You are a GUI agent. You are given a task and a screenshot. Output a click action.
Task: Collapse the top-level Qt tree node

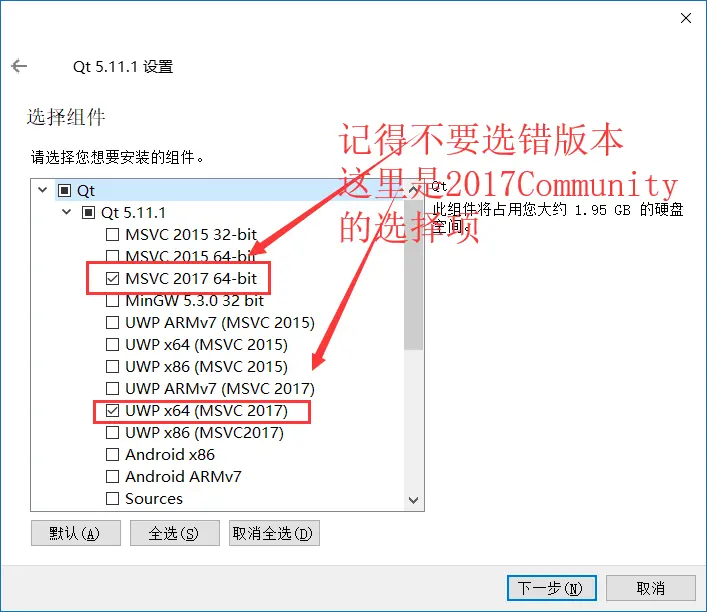(x=42, y=190)
